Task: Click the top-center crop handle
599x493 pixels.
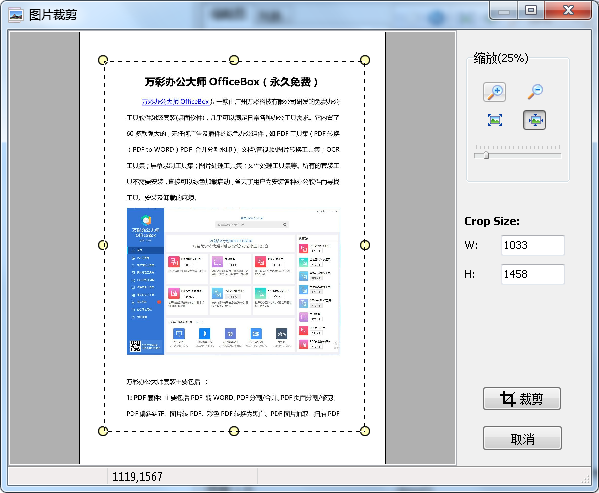Action: click(234, 60)
